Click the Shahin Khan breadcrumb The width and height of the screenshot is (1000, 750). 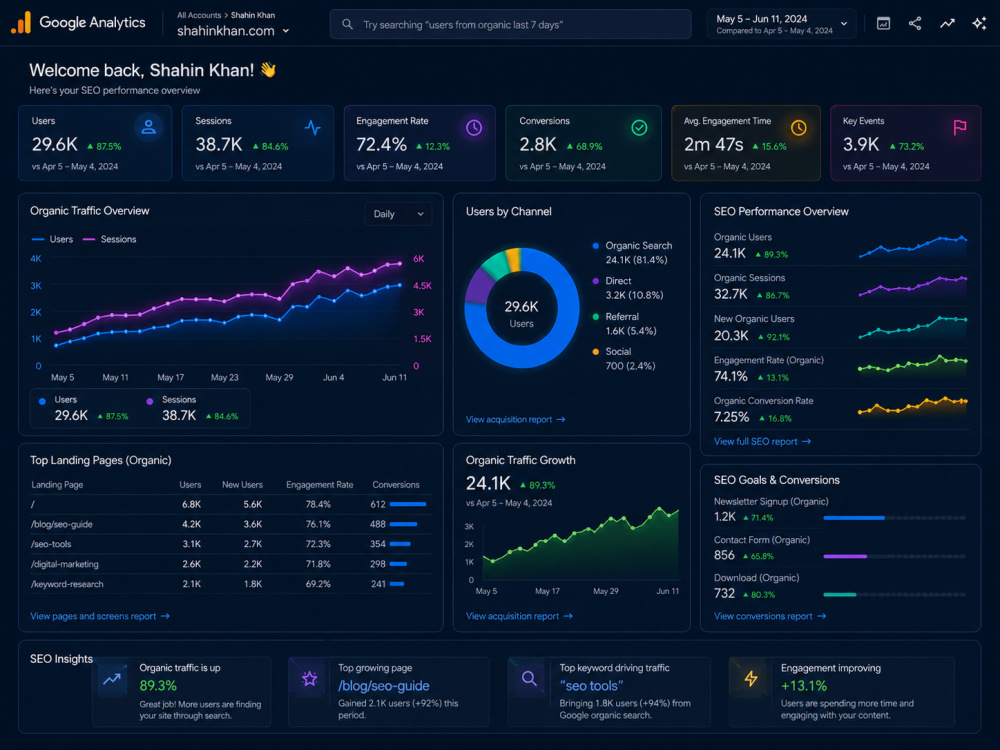coord(253,15)
